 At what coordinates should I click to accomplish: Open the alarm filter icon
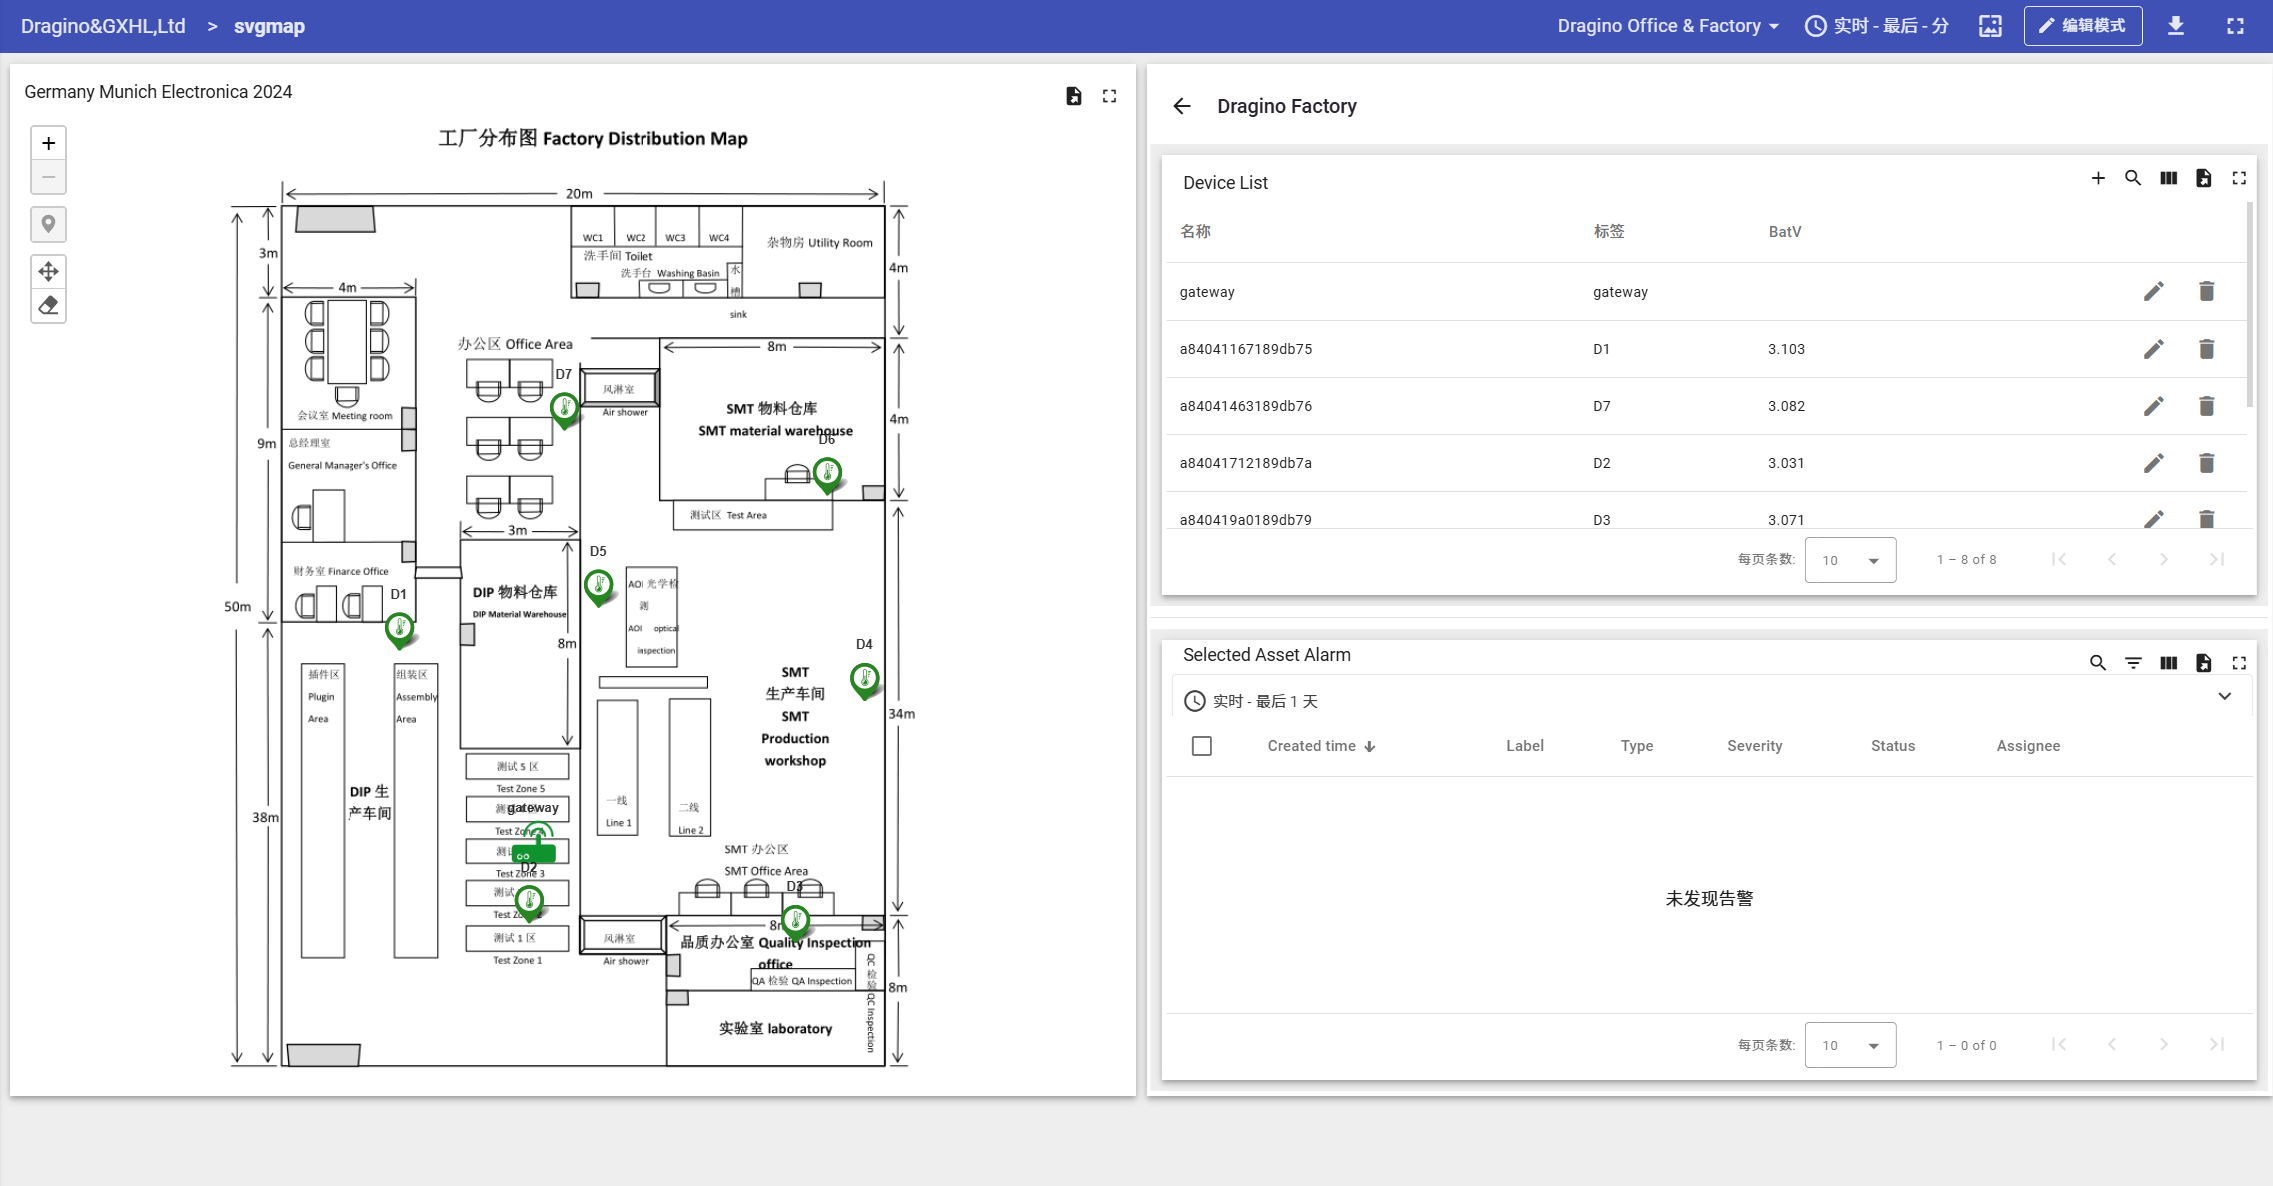(2133, 663)
